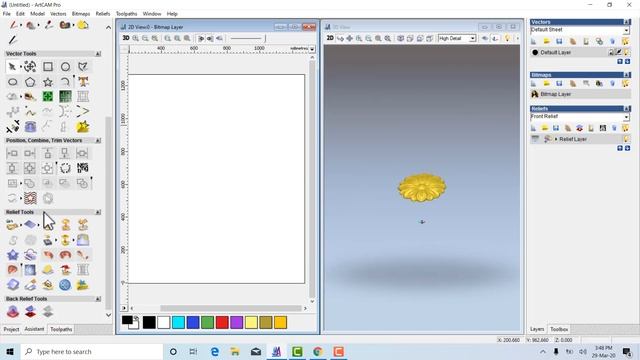Toggle all bitmap layers visibility bulb

point(625,83)
